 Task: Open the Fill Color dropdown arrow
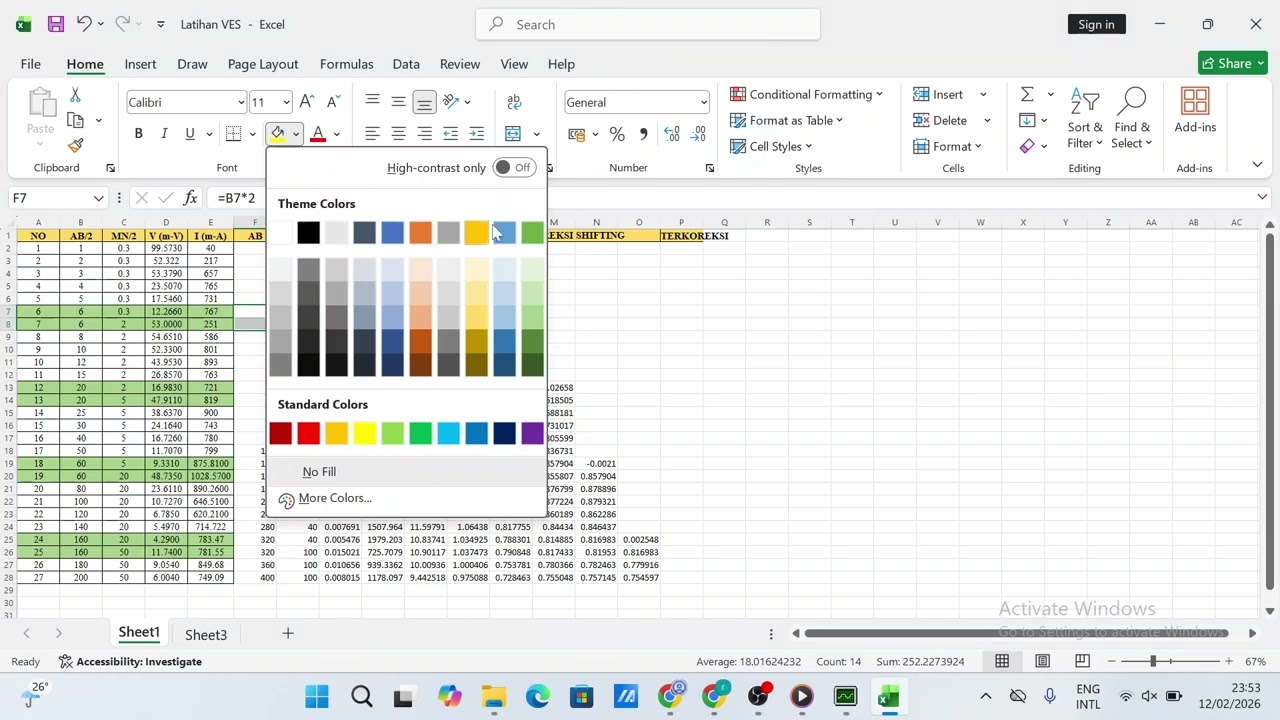tap(295, 134)
